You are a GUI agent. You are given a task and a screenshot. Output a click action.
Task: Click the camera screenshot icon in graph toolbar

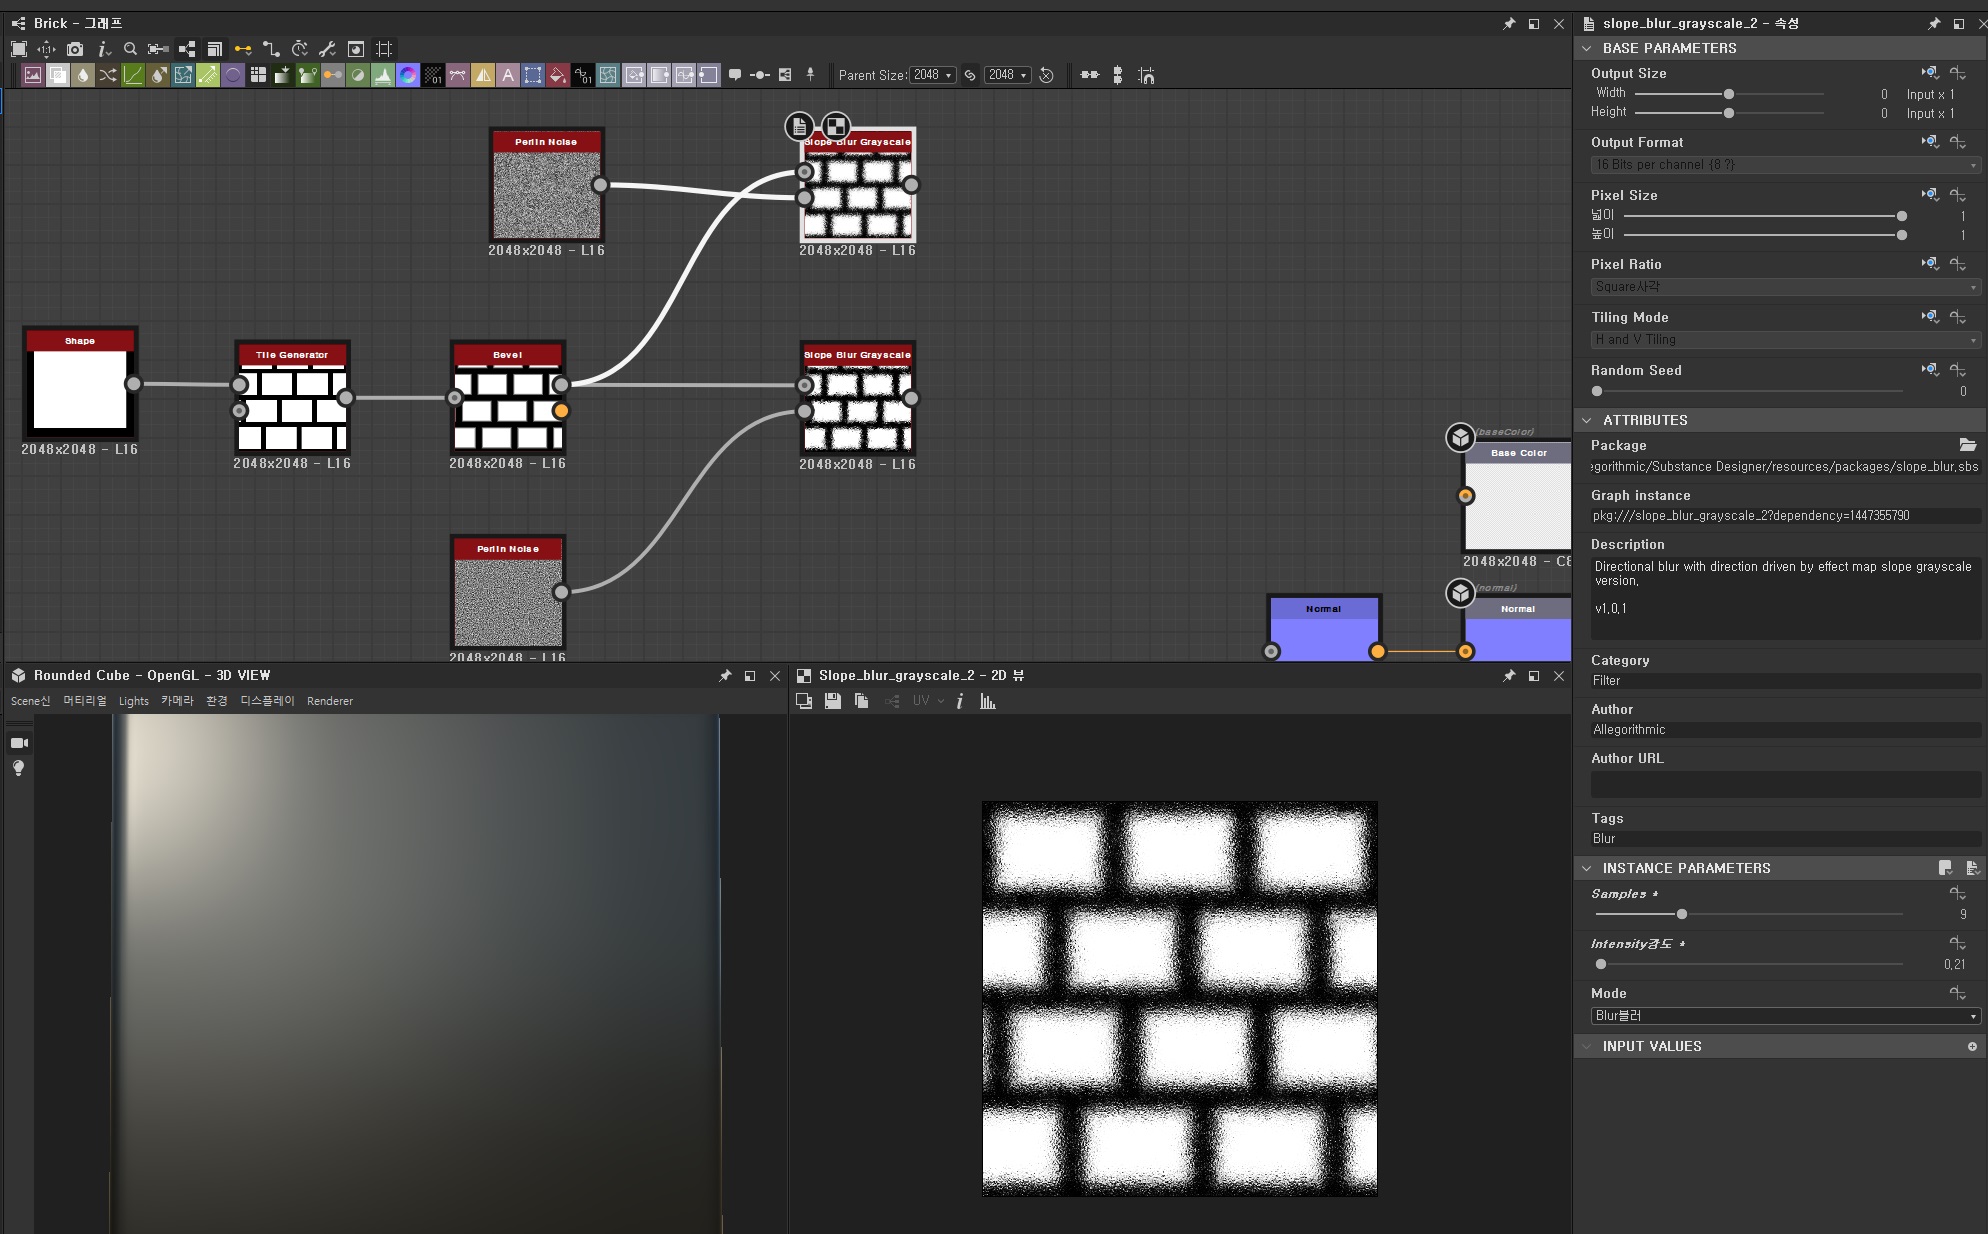coord(75,49)
